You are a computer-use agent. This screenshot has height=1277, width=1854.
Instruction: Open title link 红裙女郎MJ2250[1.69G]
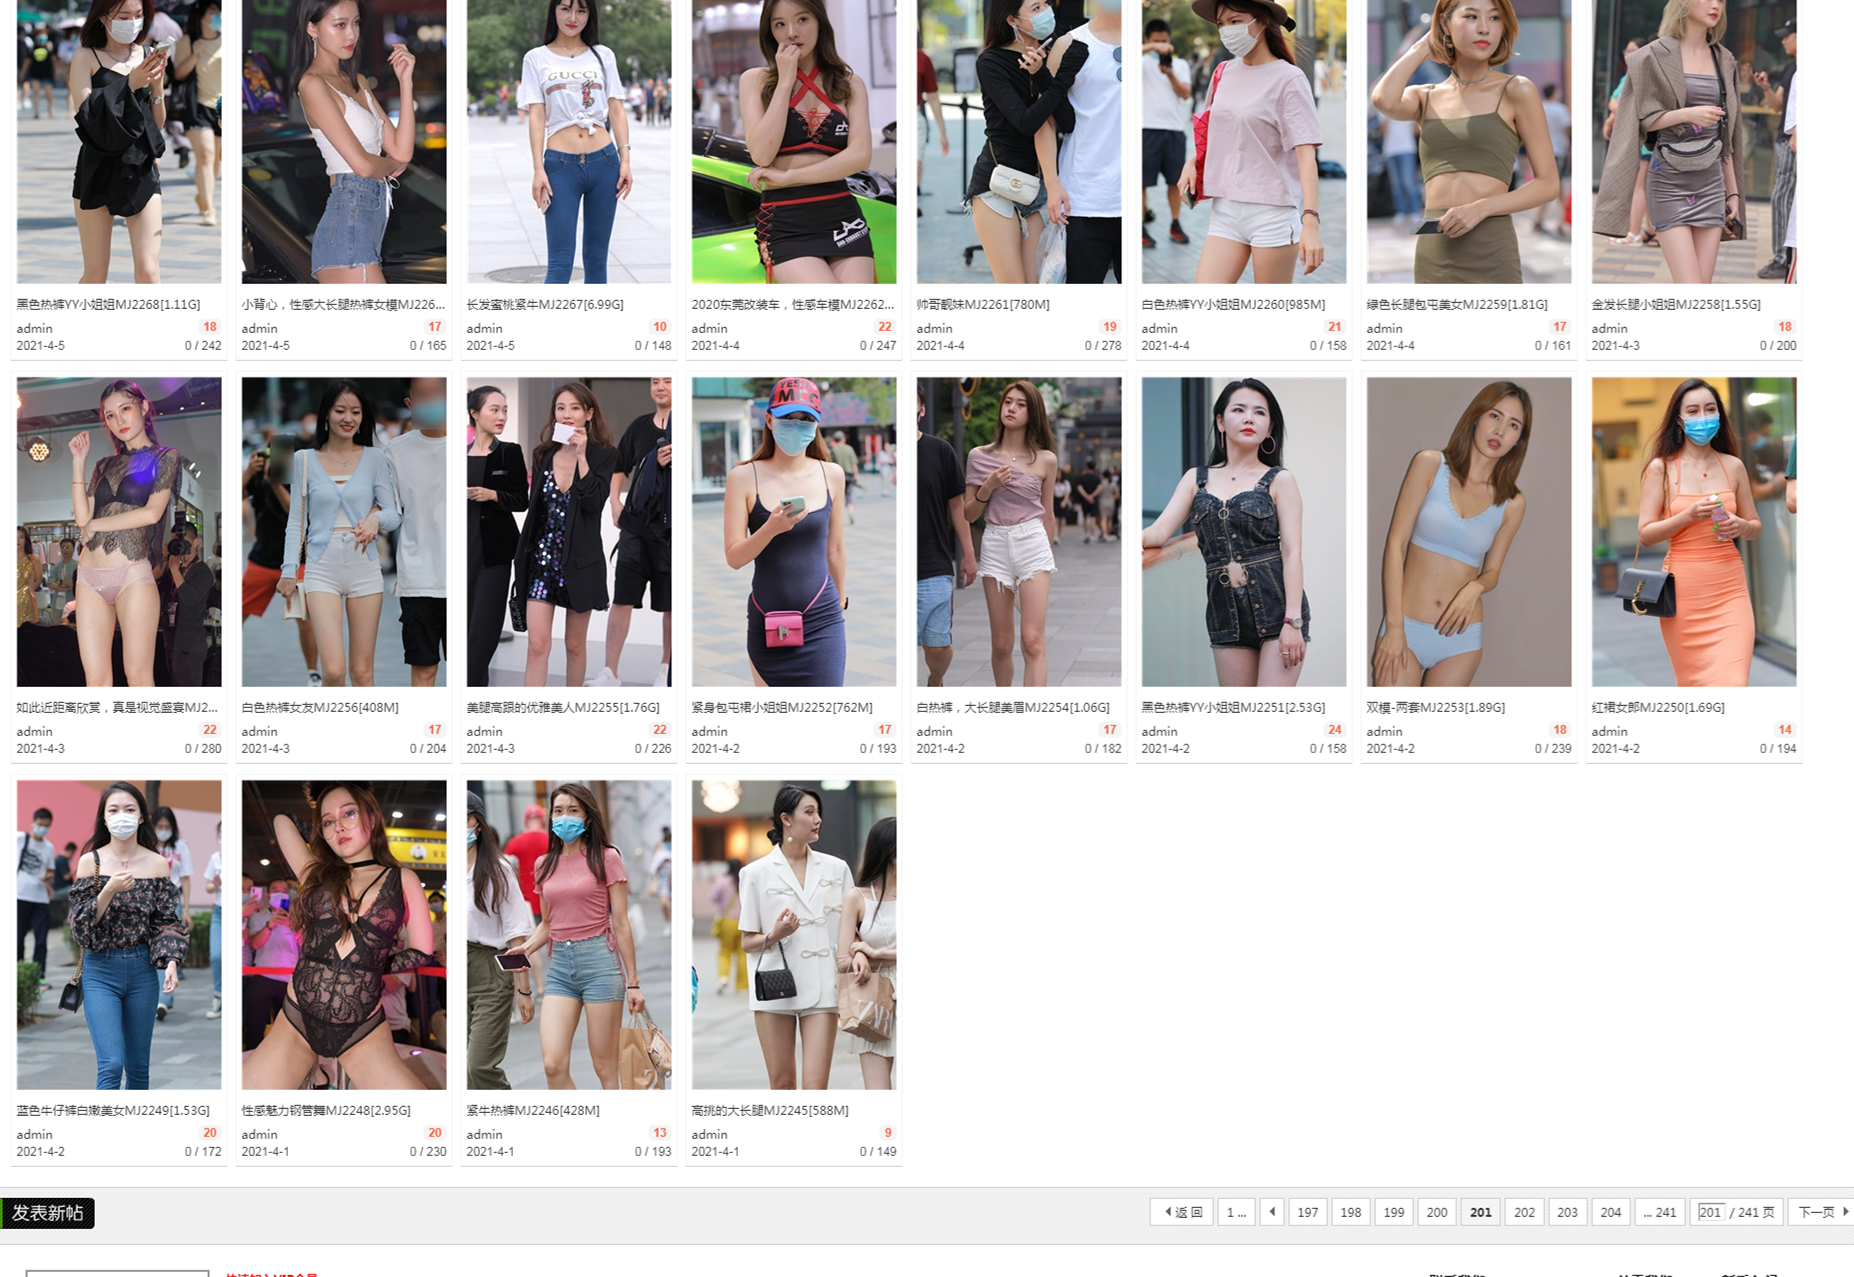click(1658, 707)
